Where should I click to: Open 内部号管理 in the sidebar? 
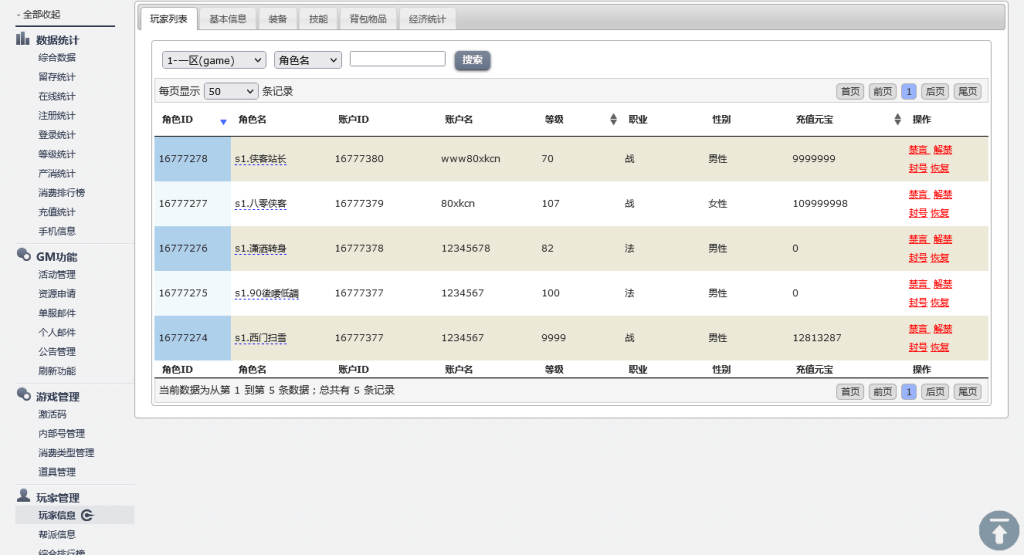[61, 434]
